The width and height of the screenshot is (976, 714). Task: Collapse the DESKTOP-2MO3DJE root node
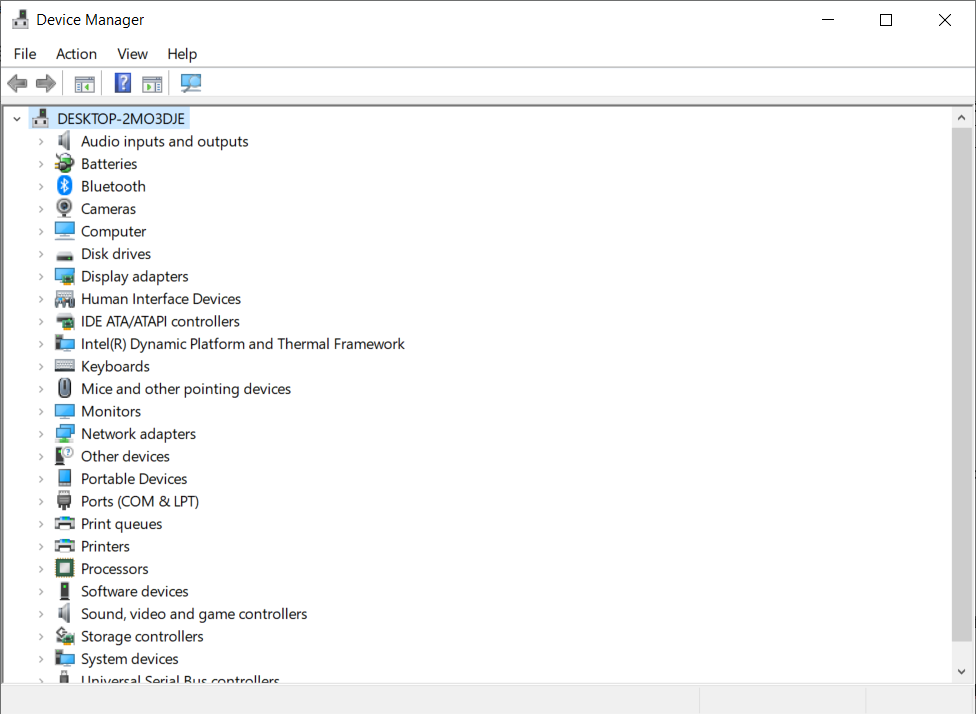pyautogui.click(x=17, y=119)
